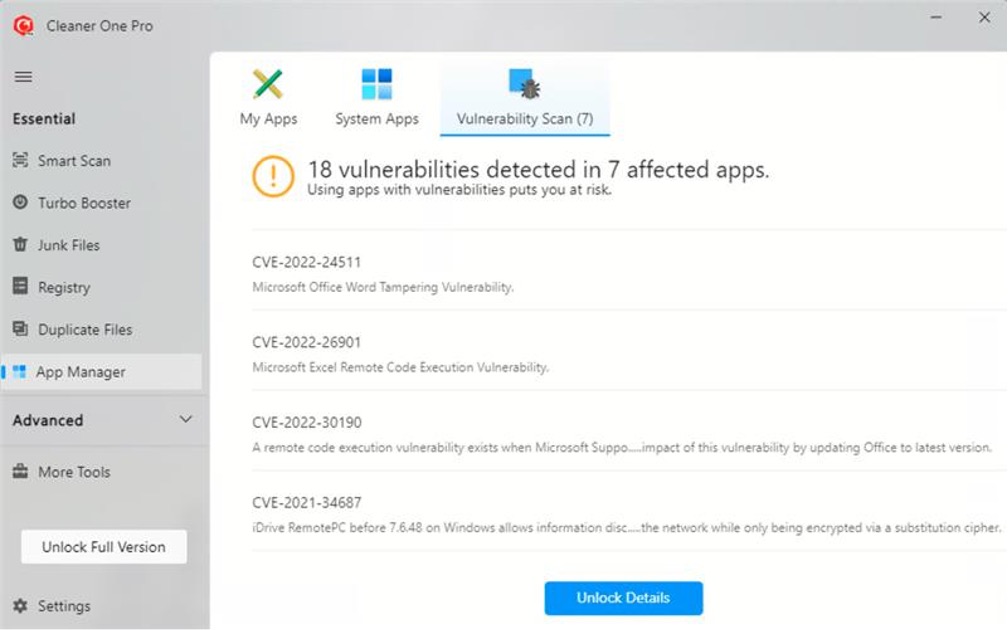Switch to the System Apps tab
Screen dimensions: 1008x630
tap(377, 118)
